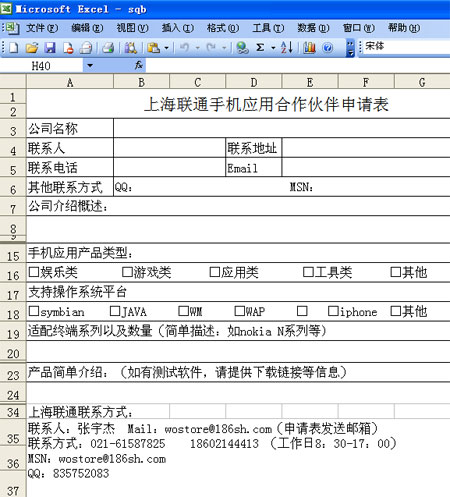Sort ascending with the A-Z icon

tap(287, 48)
